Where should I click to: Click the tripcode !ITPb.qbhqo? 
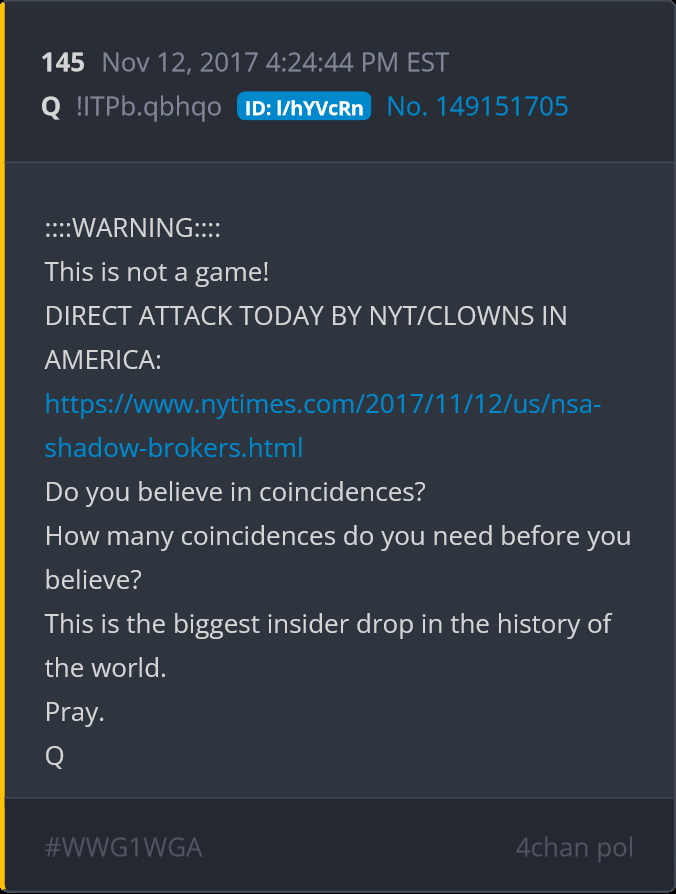coord(149,107)
